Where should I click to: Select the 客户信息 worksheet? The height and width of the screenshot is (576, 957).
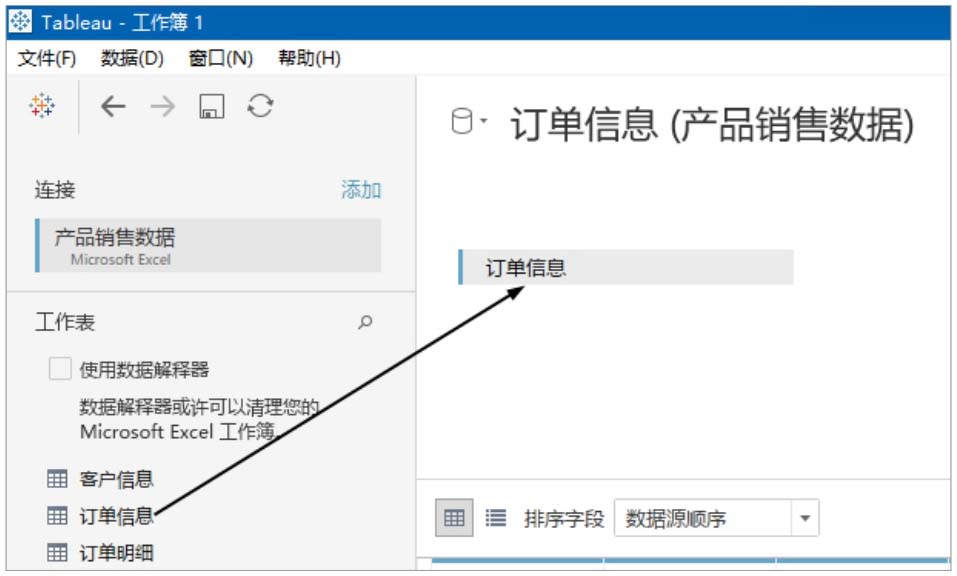[x=116, y=479]
